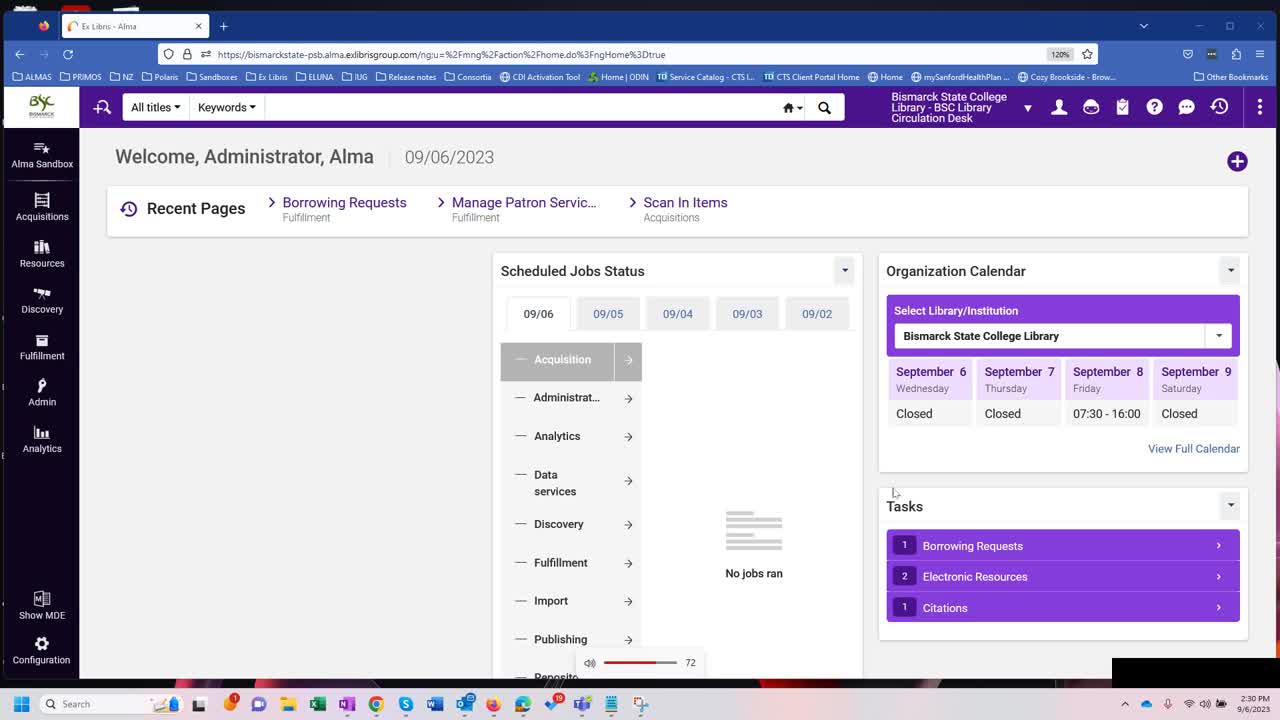
Task: Open the Electronic Resources task row
Action: (x=1063, y=576)
